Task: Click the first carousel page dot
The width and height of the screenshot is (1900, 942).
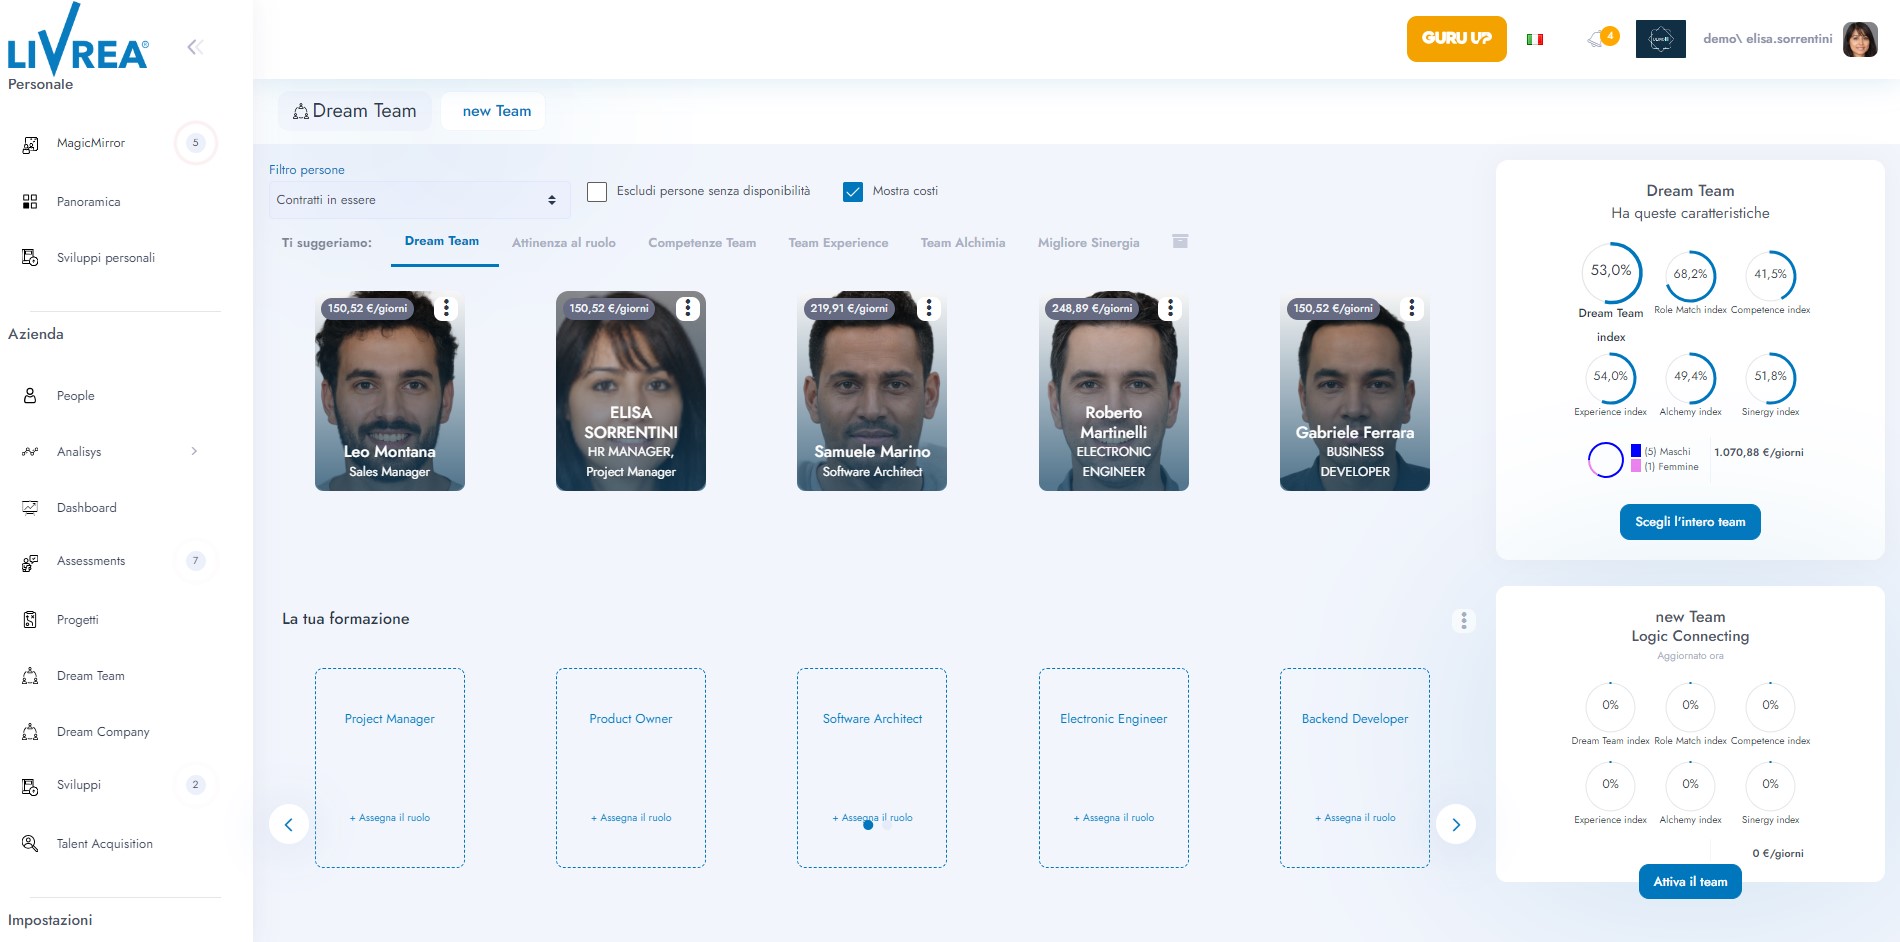Action: point(868,825)
